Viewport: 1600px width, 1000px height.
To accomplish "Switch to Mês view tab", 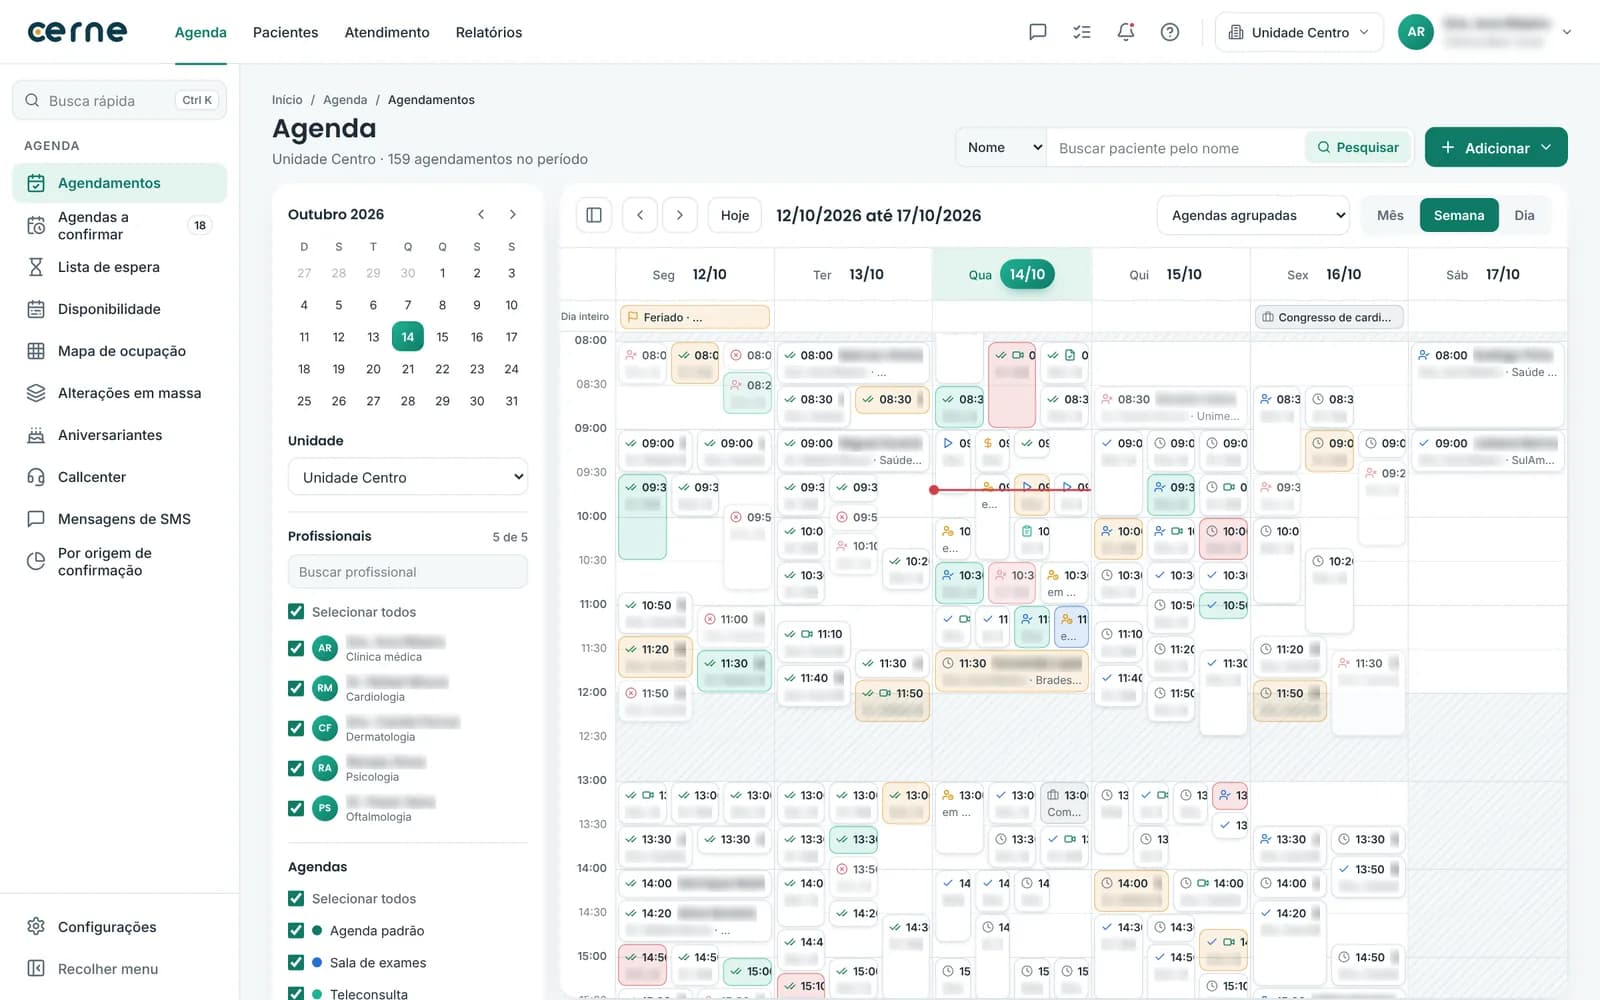I will click(1390, 215).
